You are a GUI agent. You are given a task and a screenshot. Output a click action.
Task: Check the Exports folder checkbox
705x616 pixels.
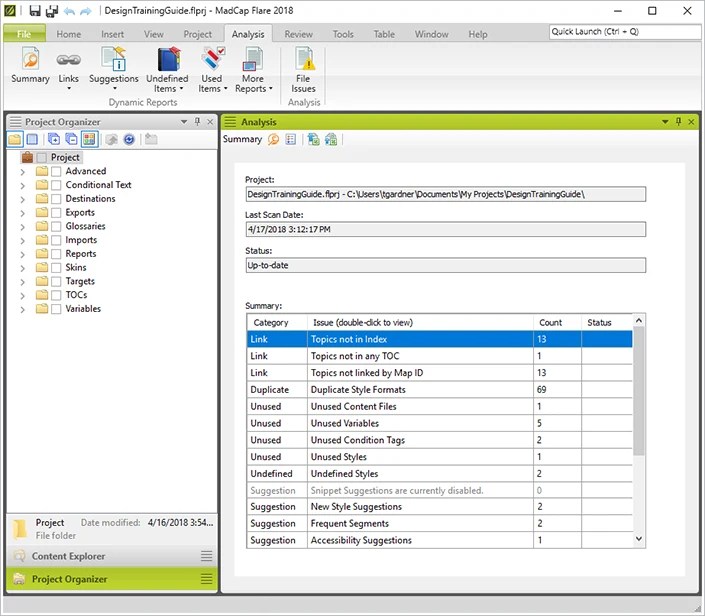tap(56, 213)
